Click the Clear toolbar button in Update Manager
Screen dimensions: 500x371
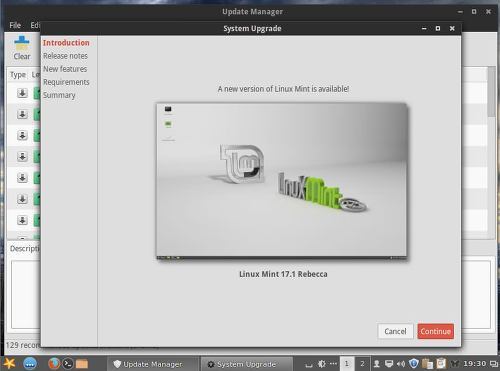(22, 49)
